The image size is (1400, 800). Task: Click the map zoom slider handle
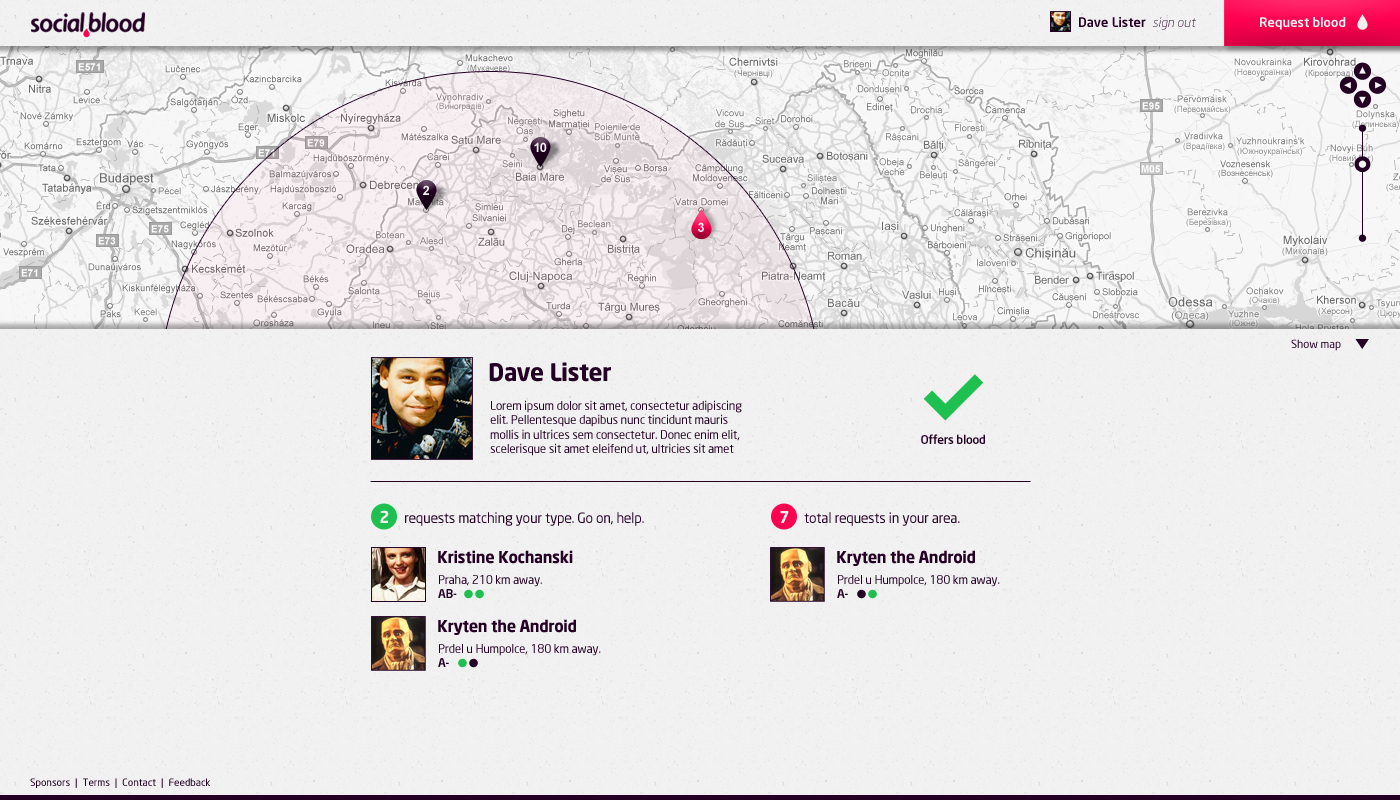click(x=1362, y=164)
